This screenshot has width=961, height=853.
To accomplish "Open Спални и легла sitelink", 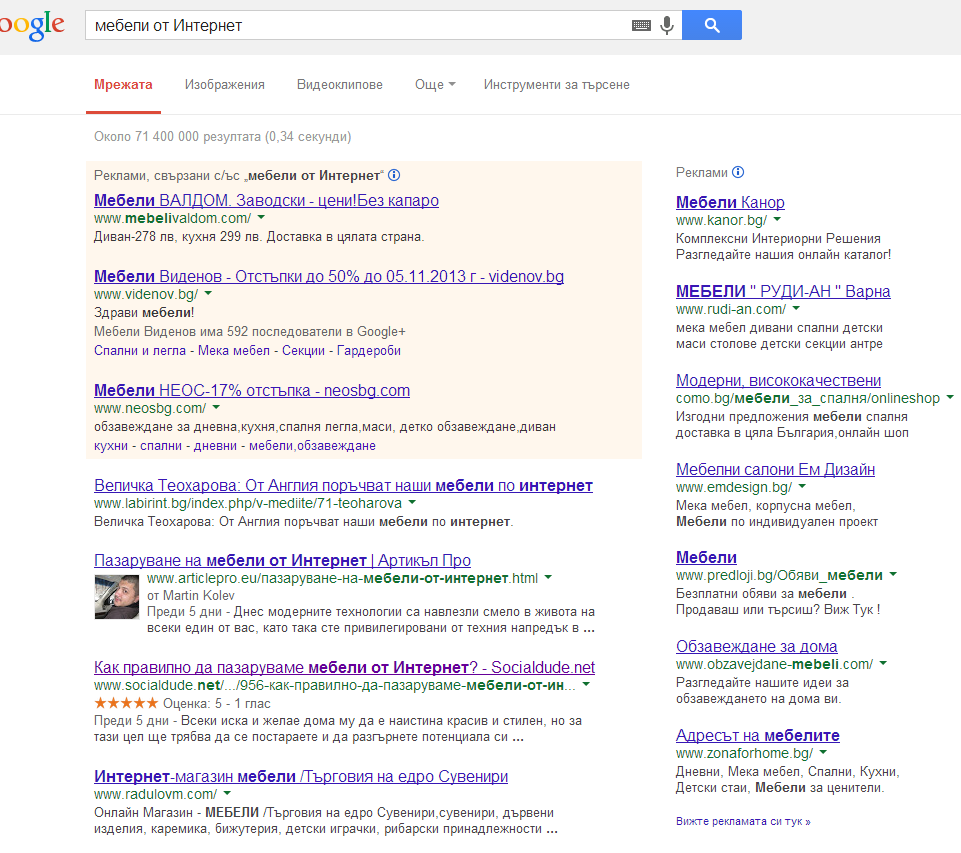I will pos(140,351).
